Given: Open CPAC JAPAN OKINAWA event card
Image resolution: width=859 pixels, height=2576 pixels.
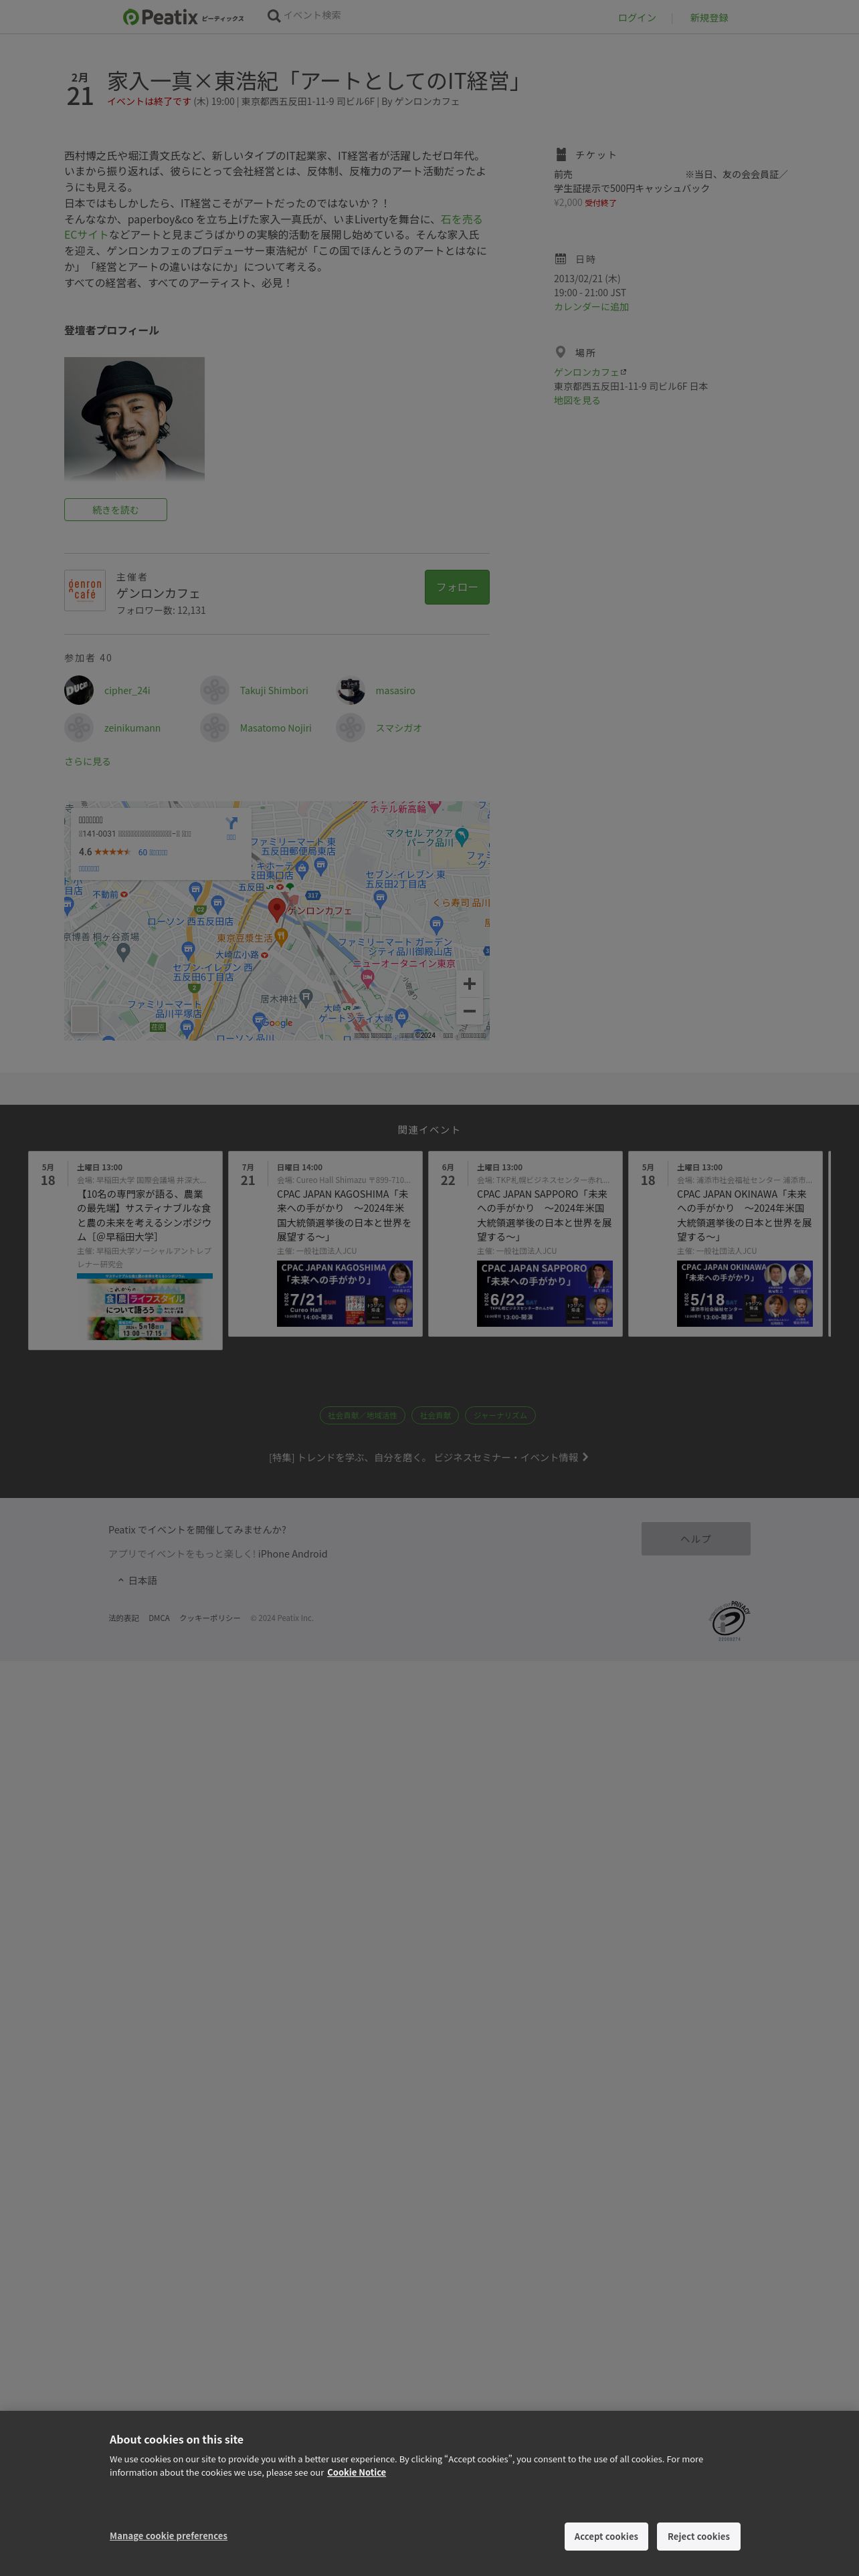Looking at the screenshot, I should click(725, 1243).
